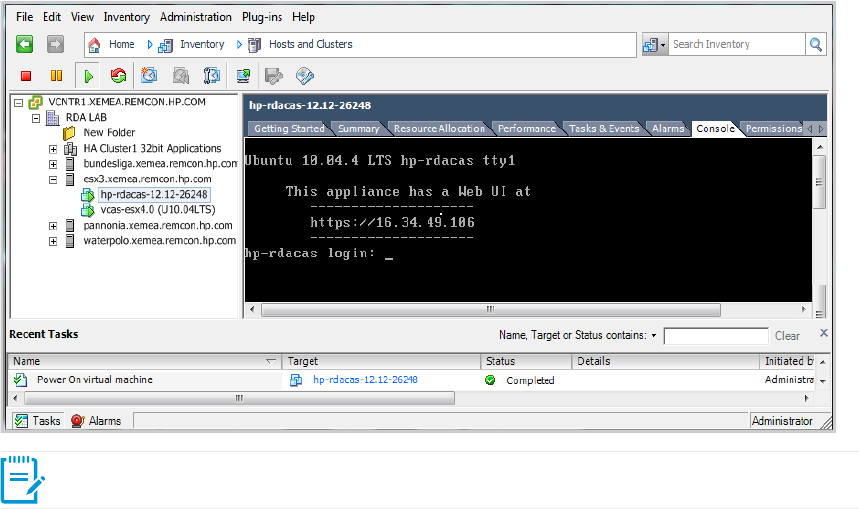Open the Administration menu
The width and height of the screenshot is (859, 509).
(x=195, y=17)
